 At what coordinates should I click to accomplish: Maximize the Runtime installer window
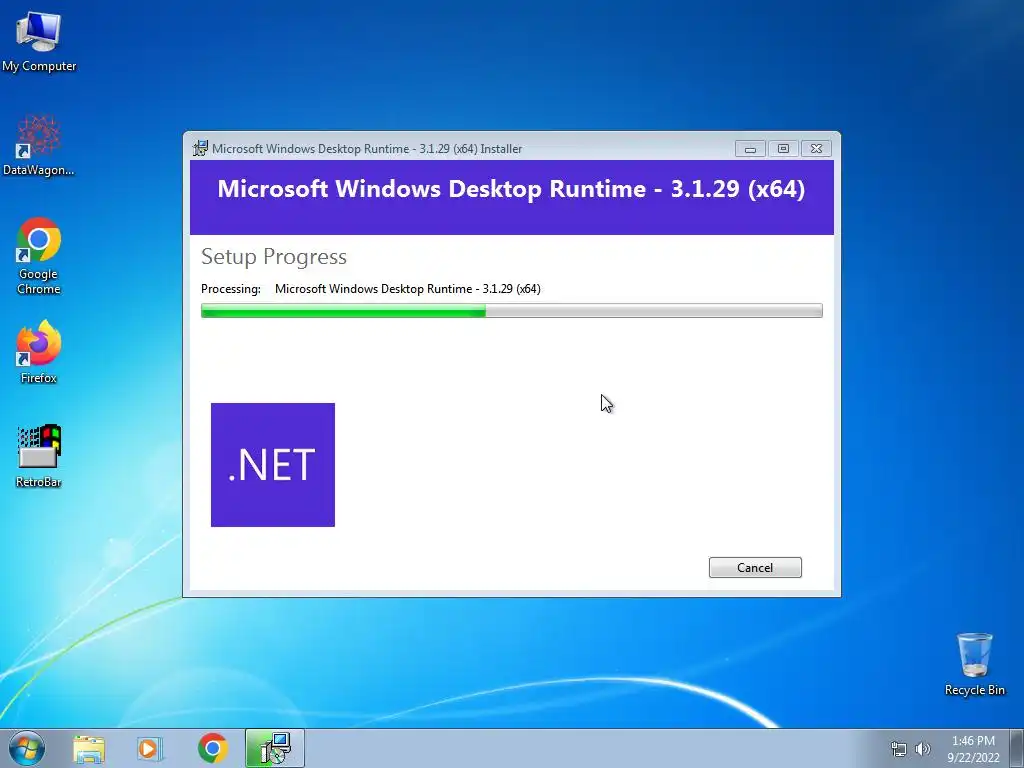click(783, 149)
